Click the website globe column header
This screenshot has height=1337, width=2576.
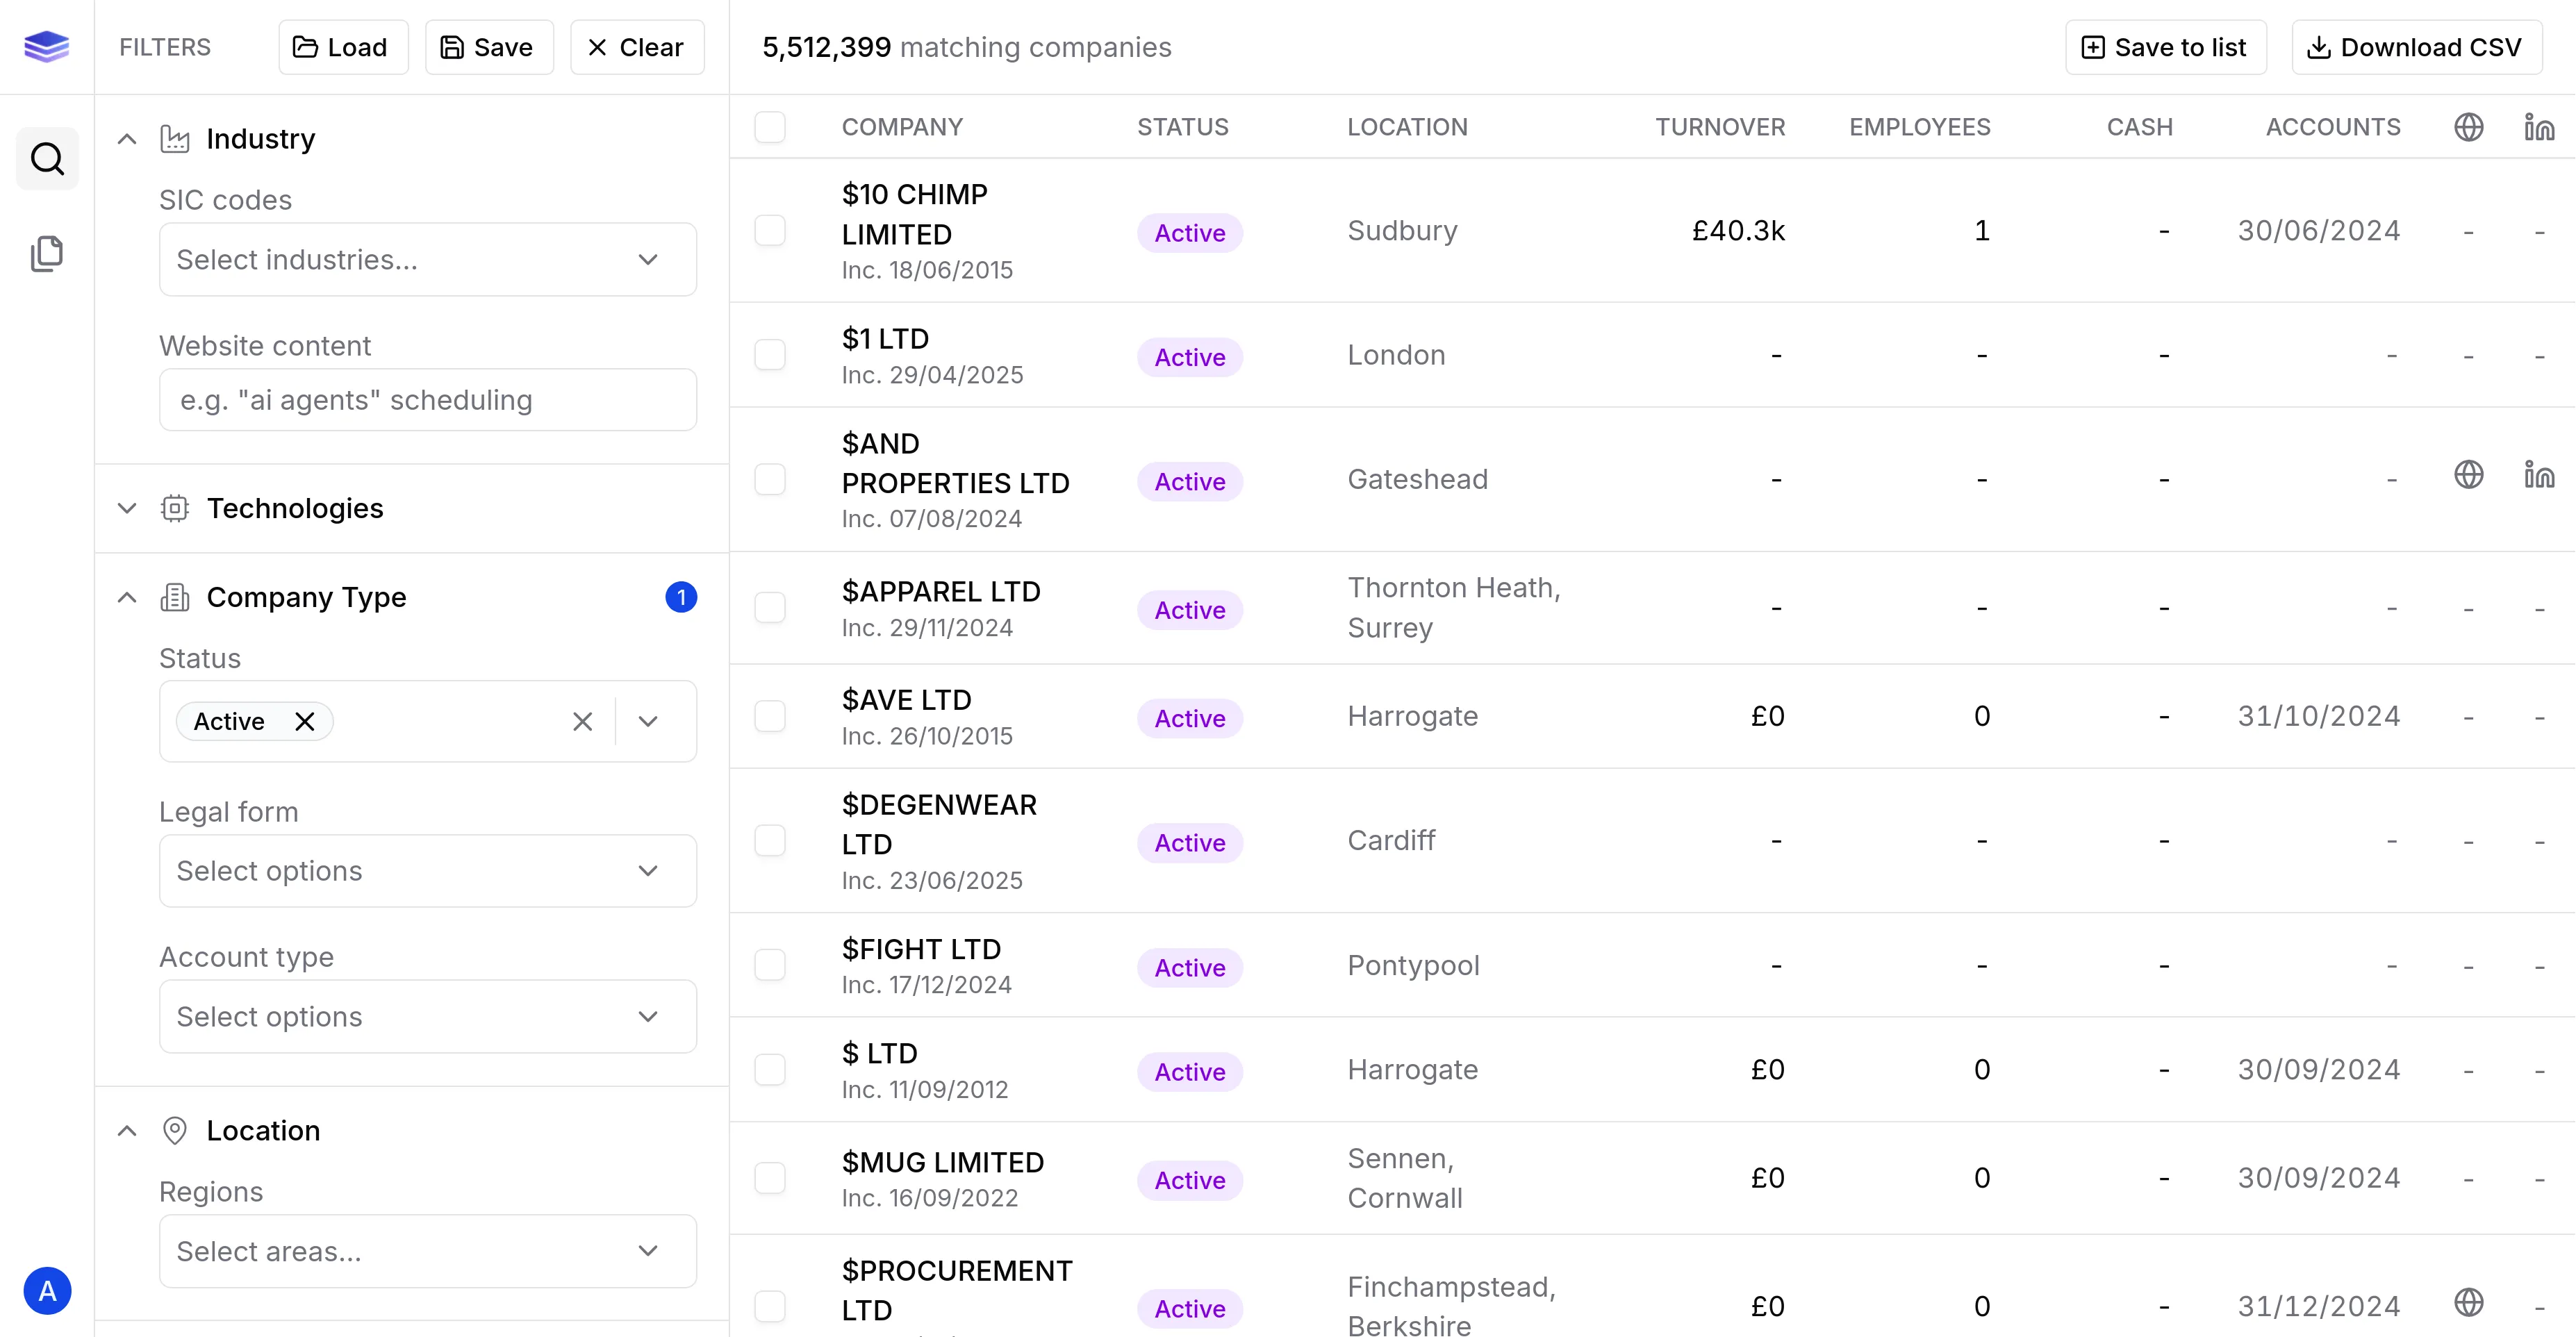(2468, 127)
